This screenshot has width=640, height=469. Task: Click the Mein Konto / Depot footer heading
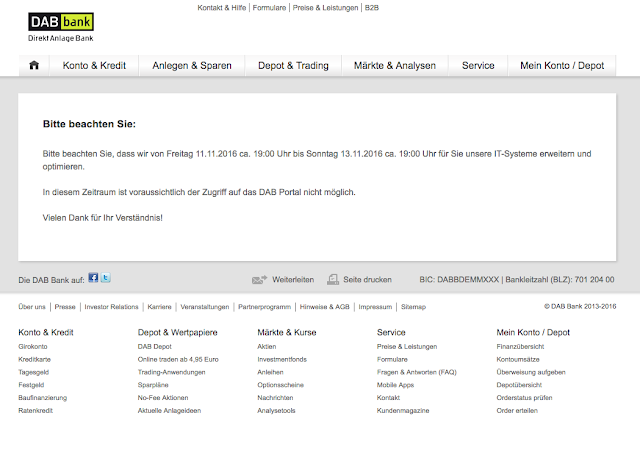[533, 333]
